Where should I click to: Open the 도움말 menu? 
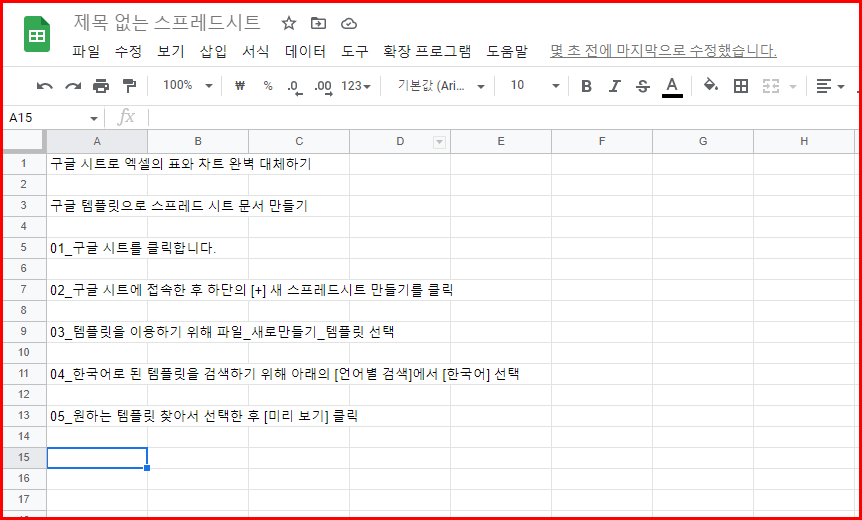click(x=507, y=52)
